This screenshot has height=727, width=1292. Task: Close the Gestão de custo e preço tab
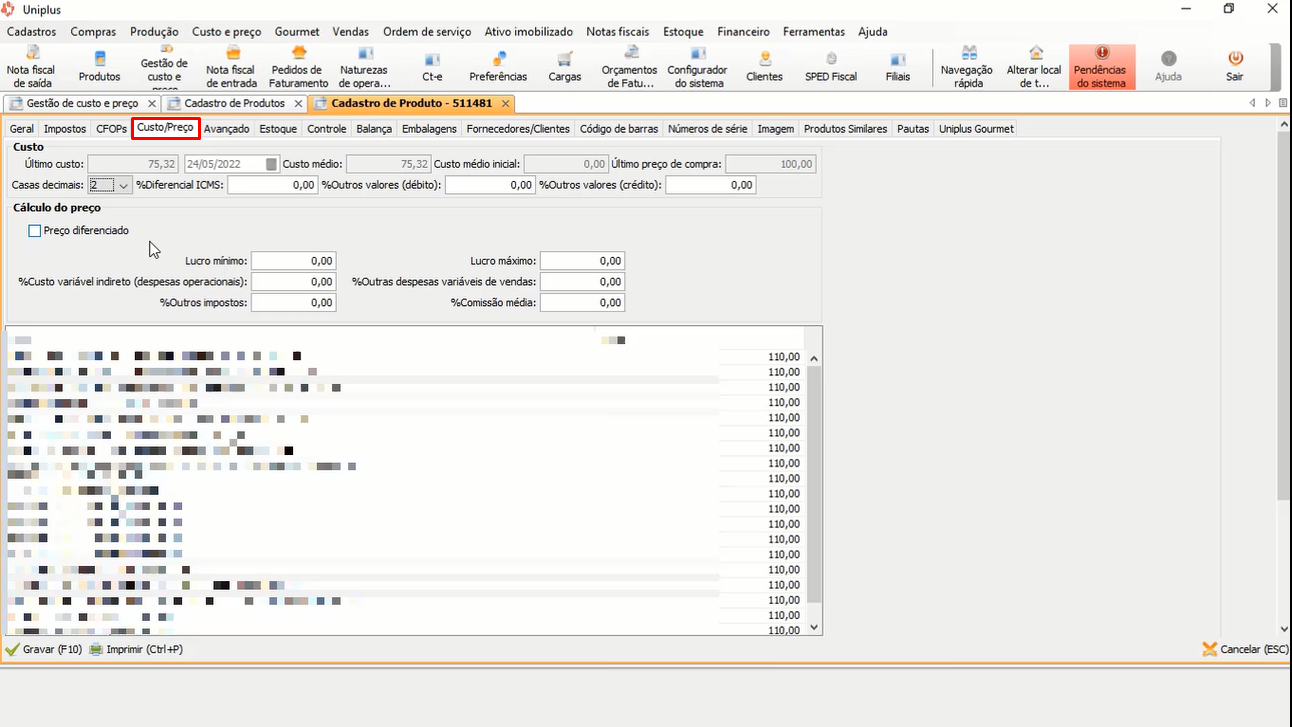click(x=152, y=103)
